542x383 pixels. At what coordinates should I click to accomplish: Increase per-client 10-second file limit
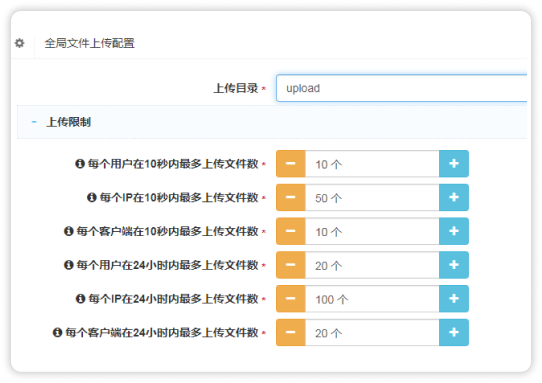coord(454,231)
